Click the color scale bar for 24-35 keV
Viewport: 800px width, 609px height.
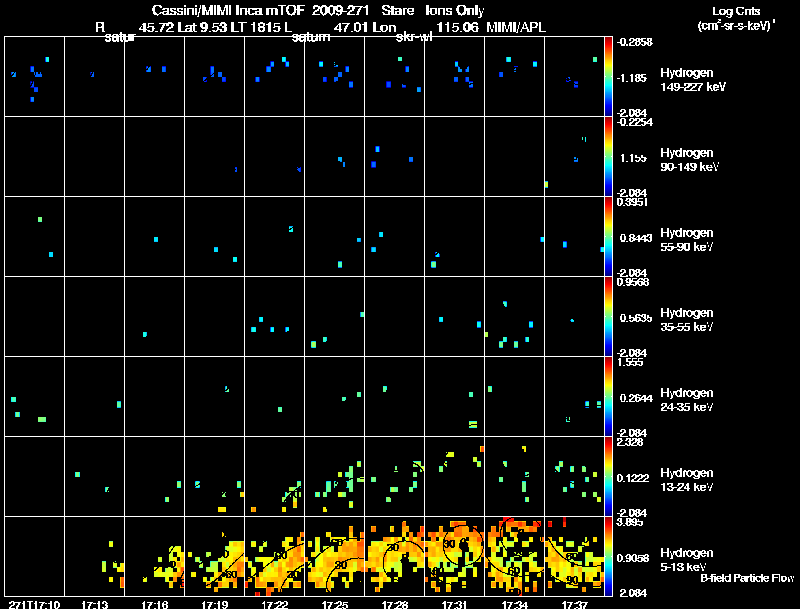click(x=608, y=396)
